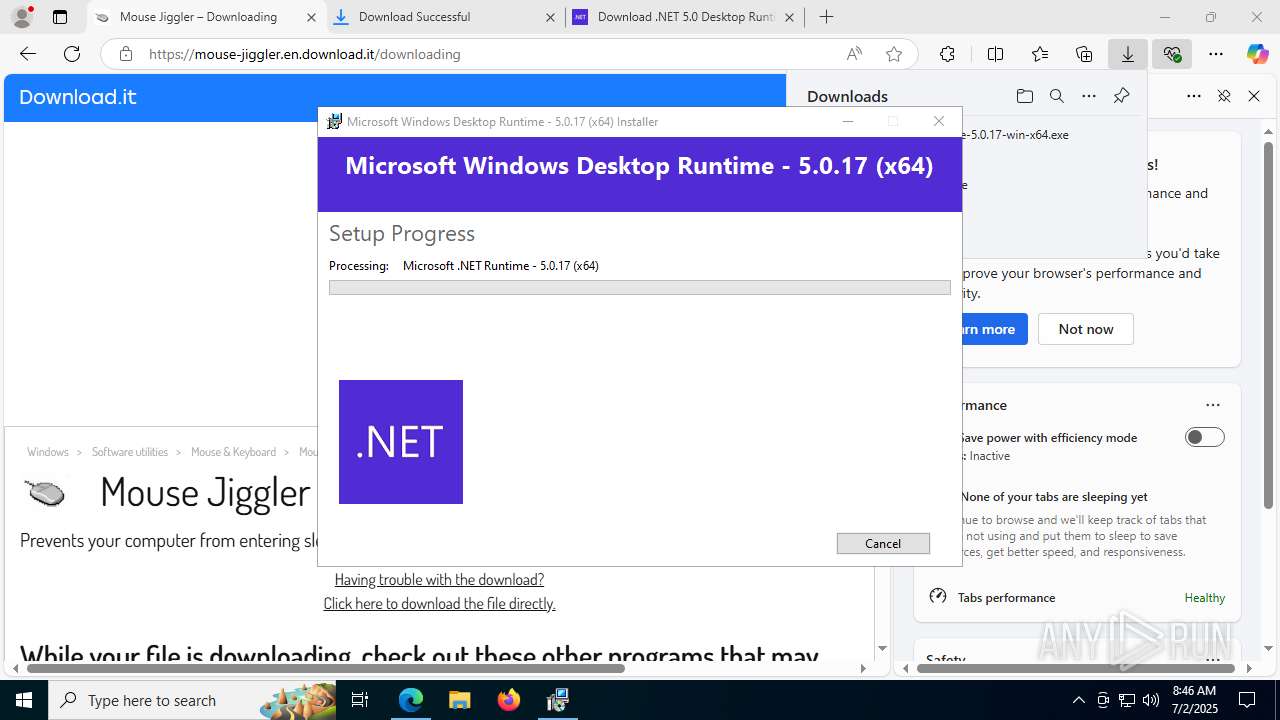View site information lock icon
The width and height of the screenshot is (1280, 720).
(x=126, y=54)
